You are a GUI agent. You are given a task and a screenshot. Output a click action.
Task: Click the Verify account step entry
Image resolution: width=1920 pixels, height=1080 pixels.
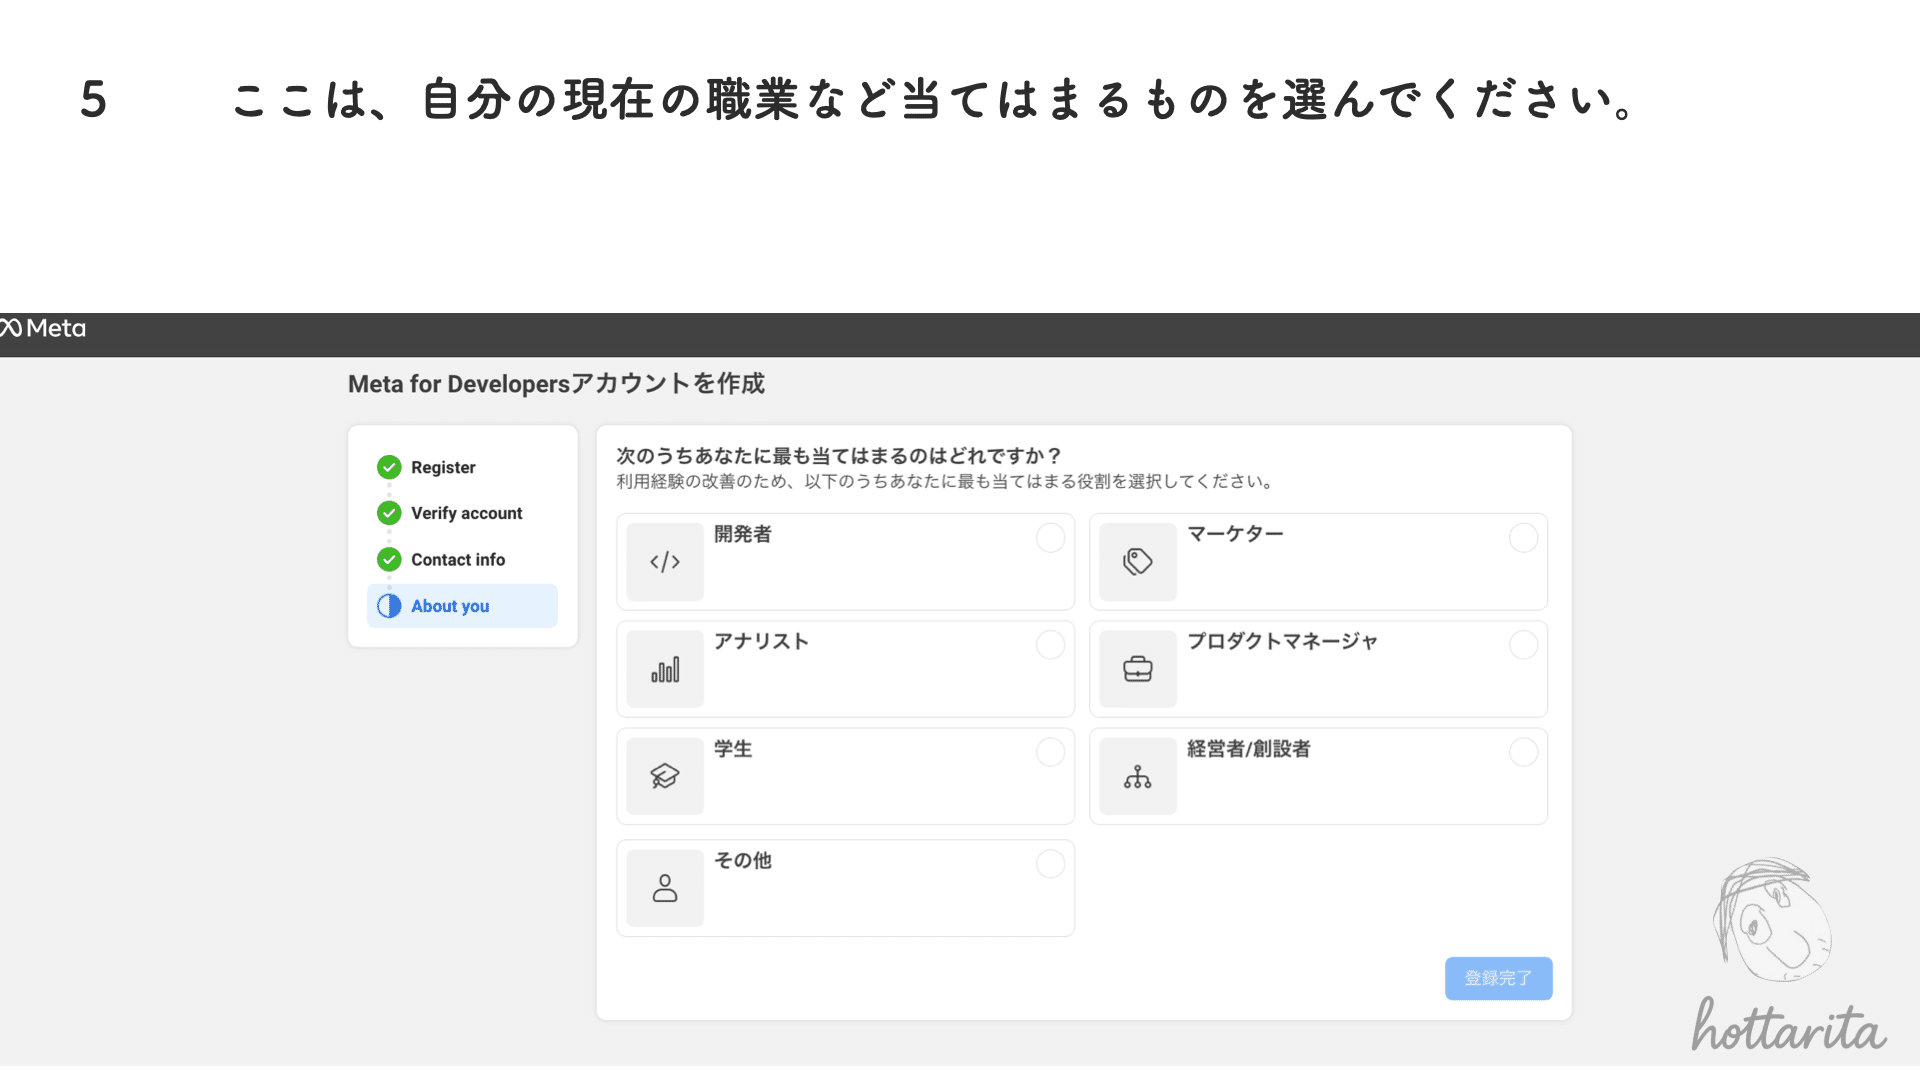coord(466,513)
